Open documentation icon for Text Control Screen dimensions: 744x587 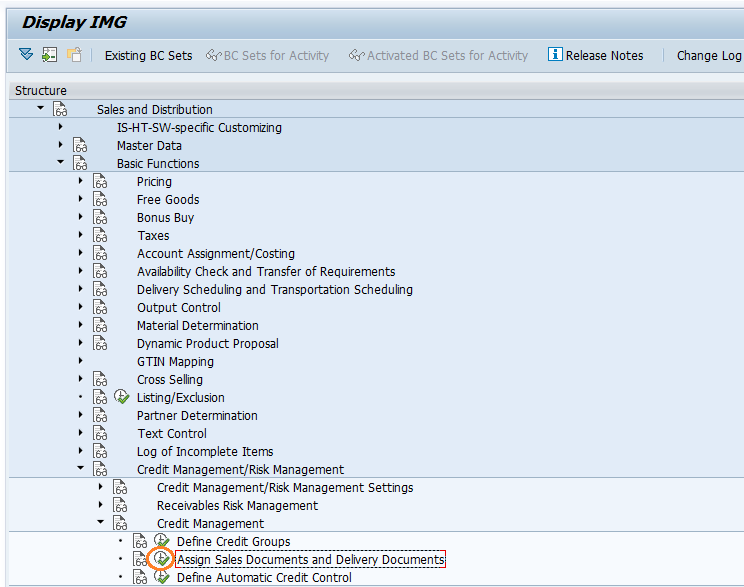[100, 434]
